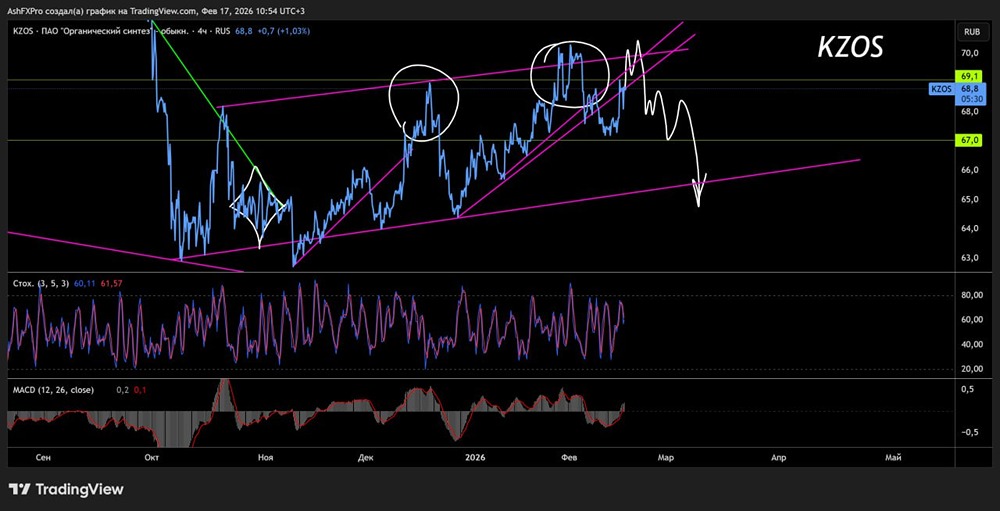Click the 40,00 stochastic axis label
This screenshot has height=511, width=1000.
(972, 344)
